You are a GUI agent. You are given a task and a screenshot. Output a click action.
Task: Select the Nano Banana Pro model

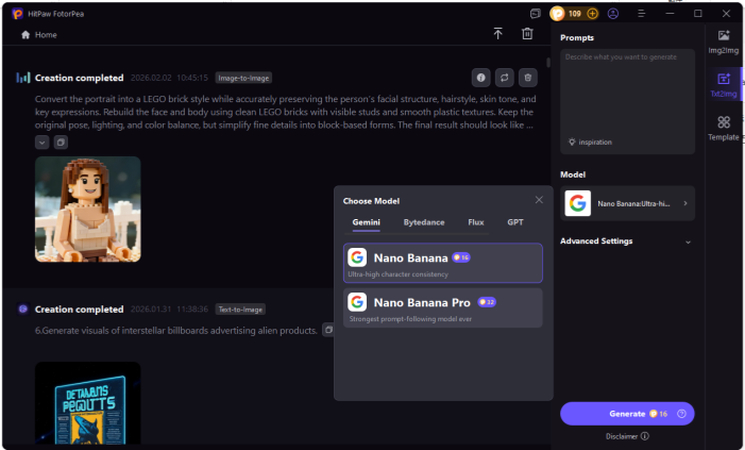(443, 307)
